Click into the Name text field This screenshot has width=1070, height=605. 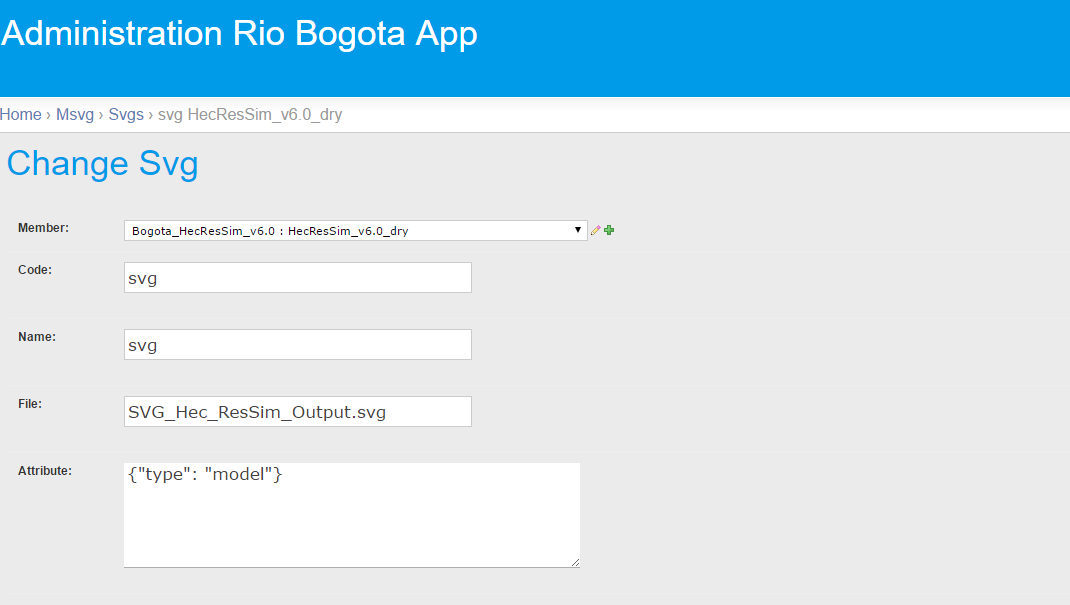click(x=298, y=344)
